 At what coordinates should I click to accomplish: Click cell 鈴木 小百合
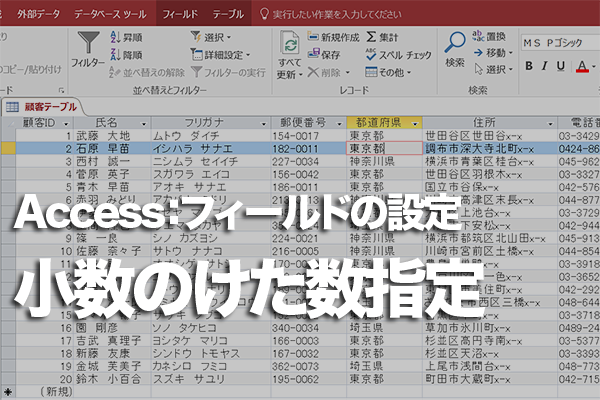112,379
